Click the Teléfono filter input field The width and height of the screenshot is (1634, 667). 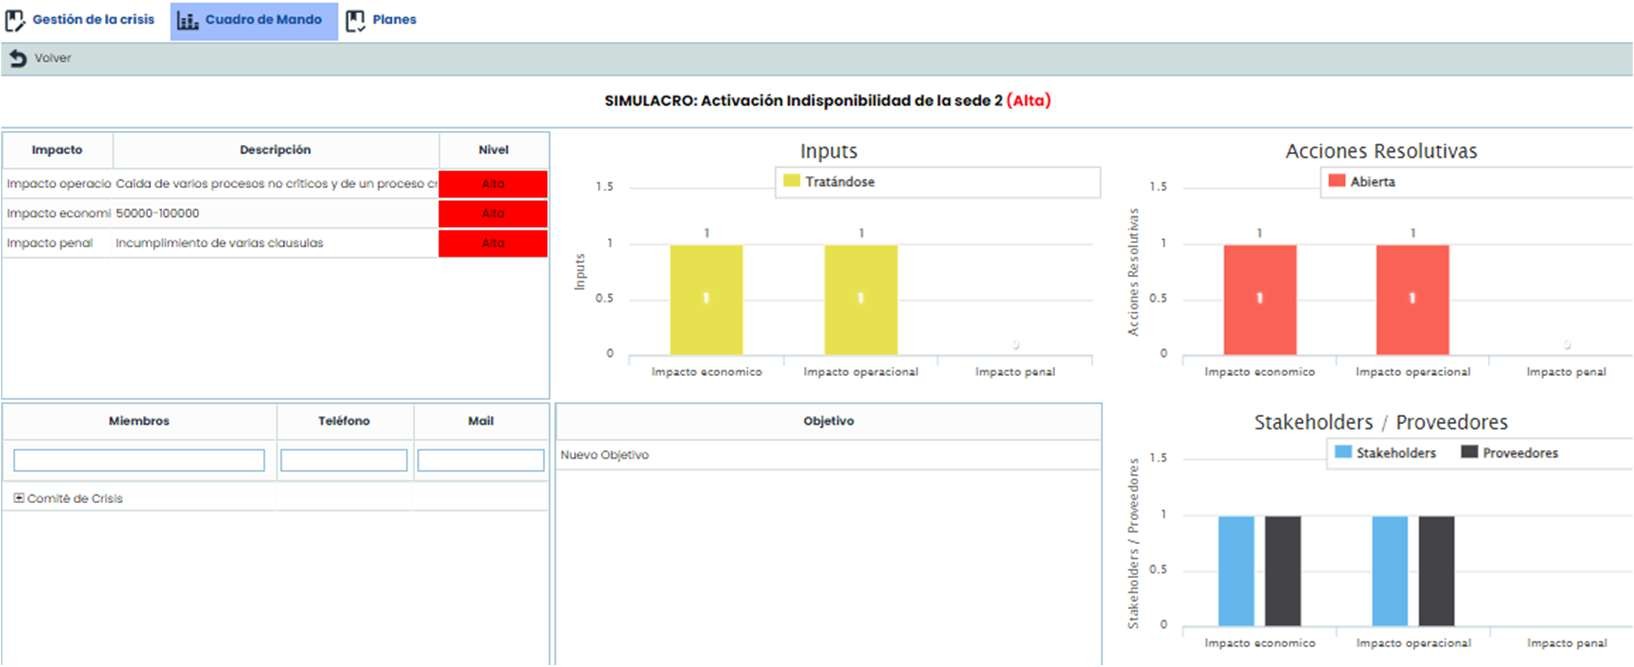(x=343, y=460)
